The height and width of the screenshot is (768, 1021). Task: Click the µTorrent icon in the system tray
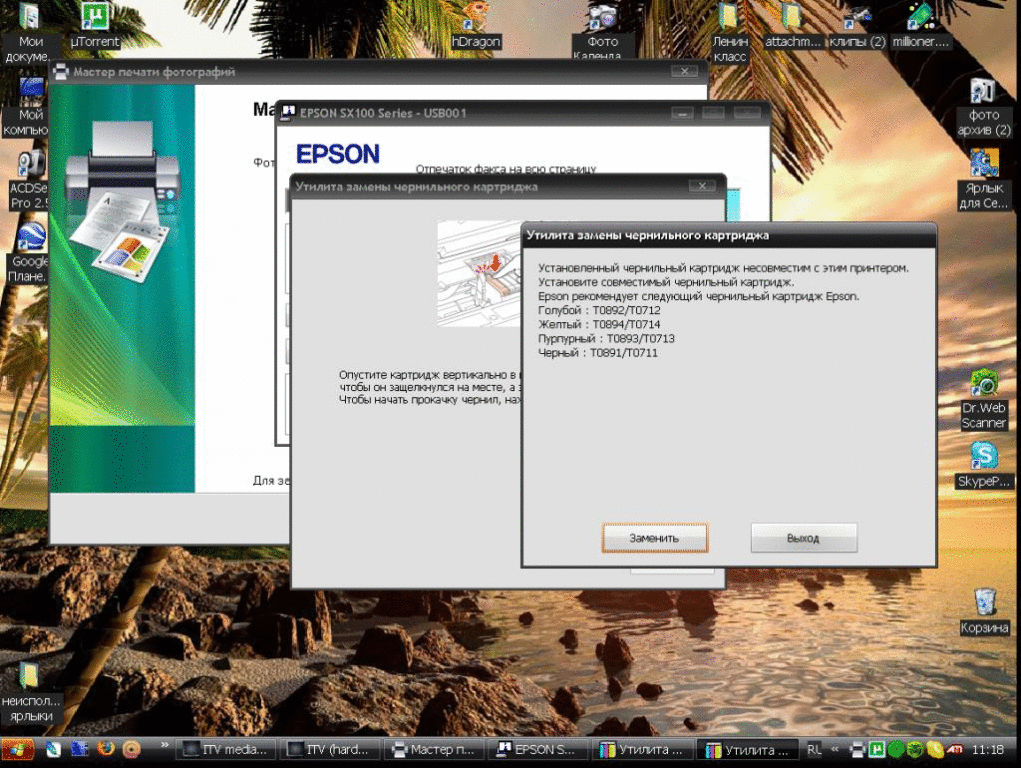pos(876,750)
